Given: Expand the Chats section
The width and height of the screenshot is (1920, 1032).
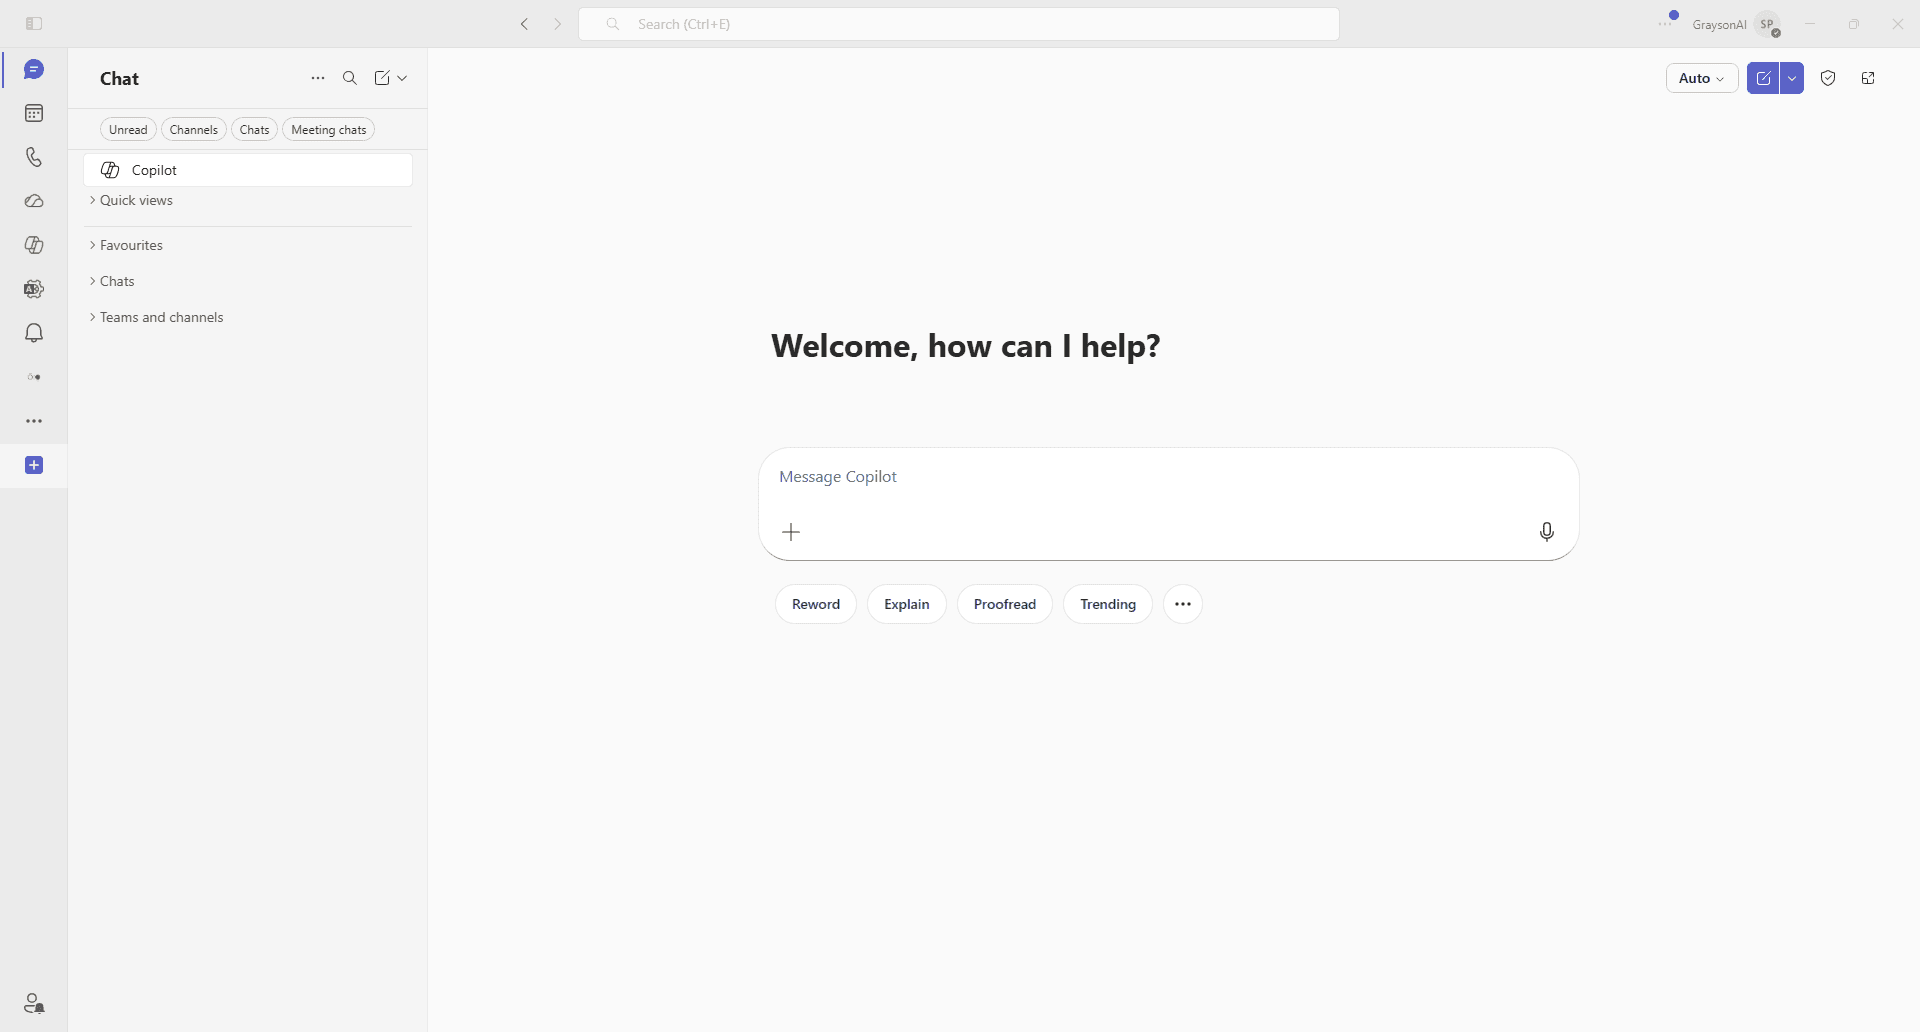Looking at the screenshot, I should [x=112, y=281].
